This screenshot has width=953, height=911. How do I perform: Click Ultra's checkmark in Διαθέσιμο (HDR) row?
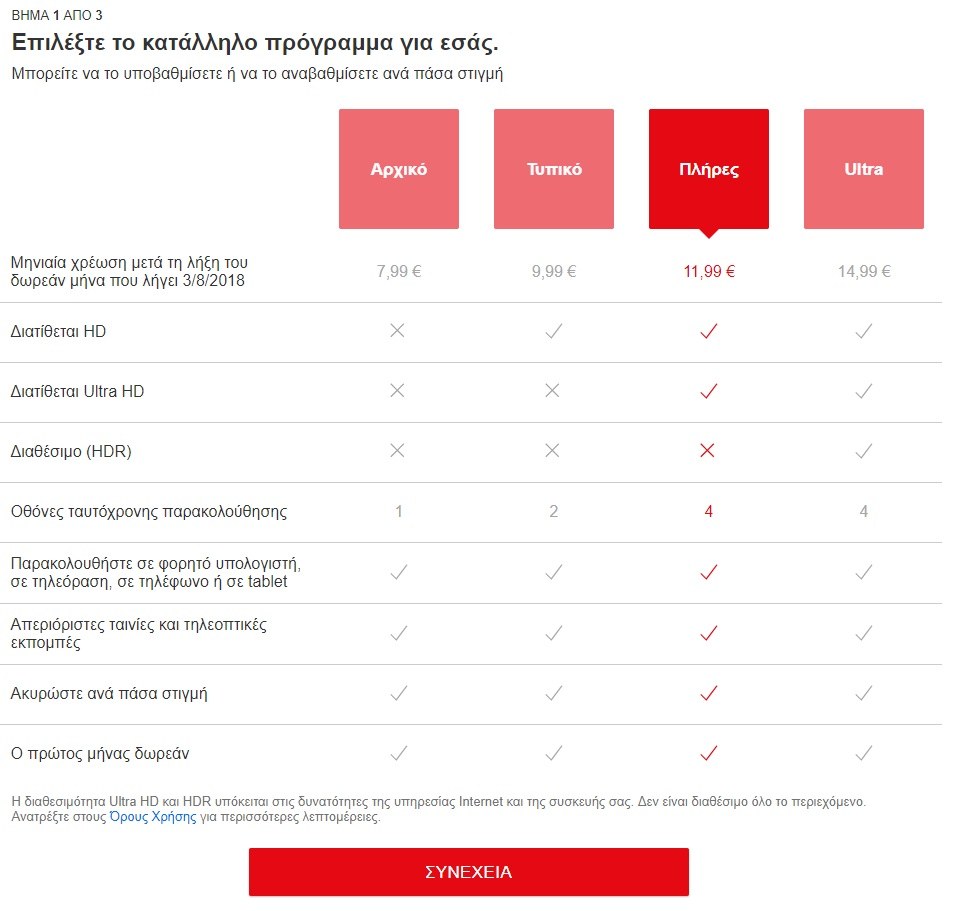point(864,451)
